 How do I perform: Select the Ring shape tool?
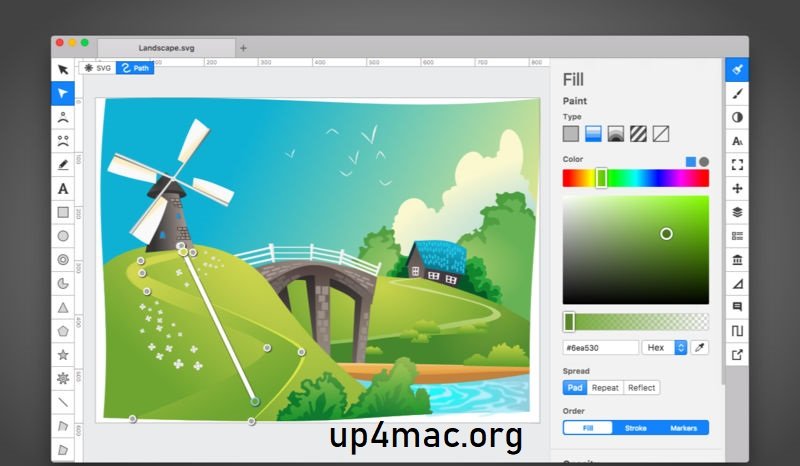[63, 259]
